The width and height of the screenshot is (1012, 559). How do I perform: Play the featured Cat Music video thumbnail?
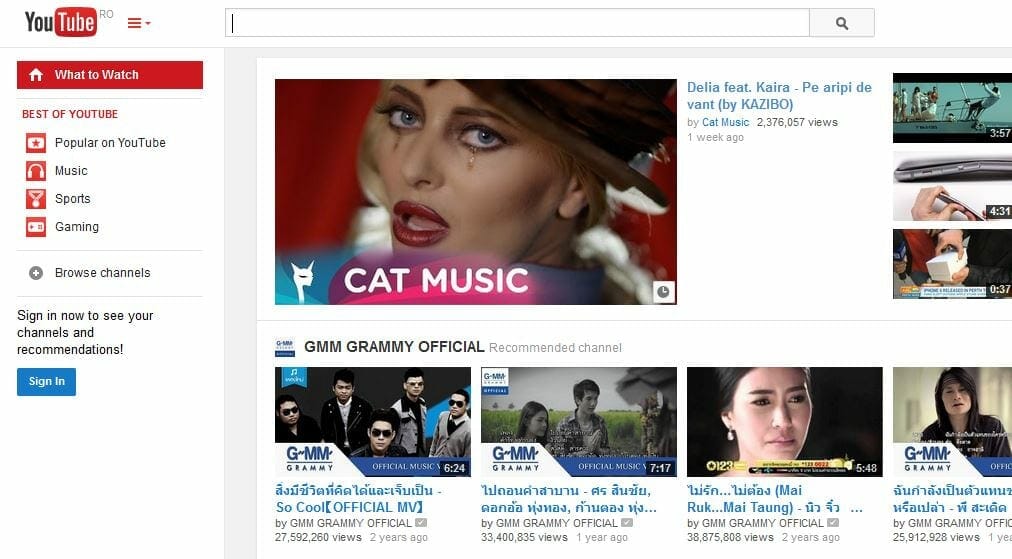[475, 190]
